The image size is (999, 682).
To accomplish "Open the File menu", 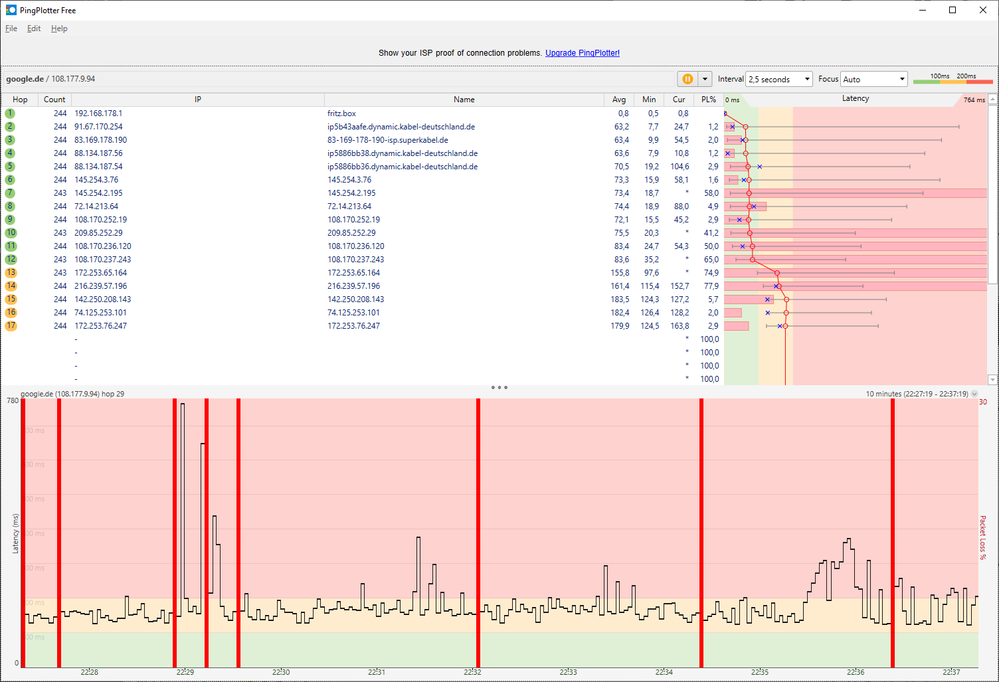I will point(11,29).
